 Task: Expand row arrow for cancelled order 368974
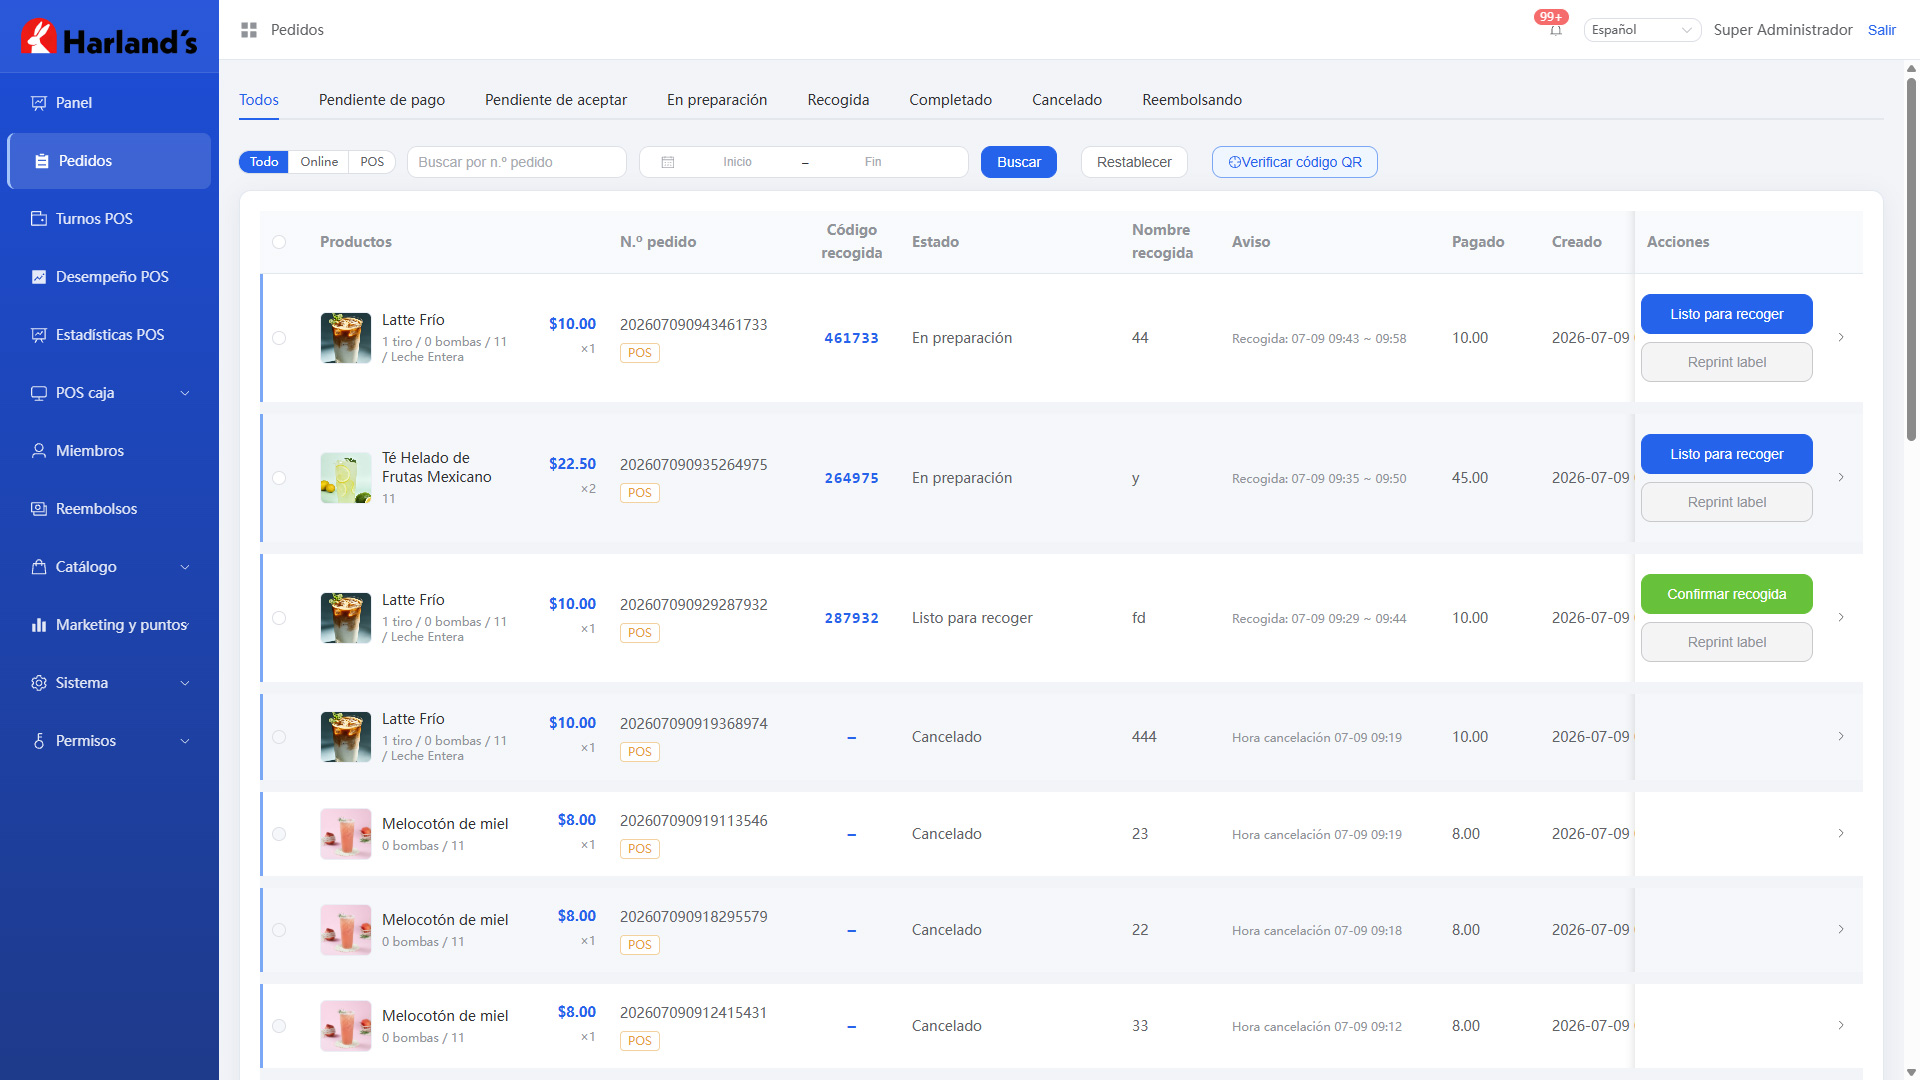(x=1841, y=737)
